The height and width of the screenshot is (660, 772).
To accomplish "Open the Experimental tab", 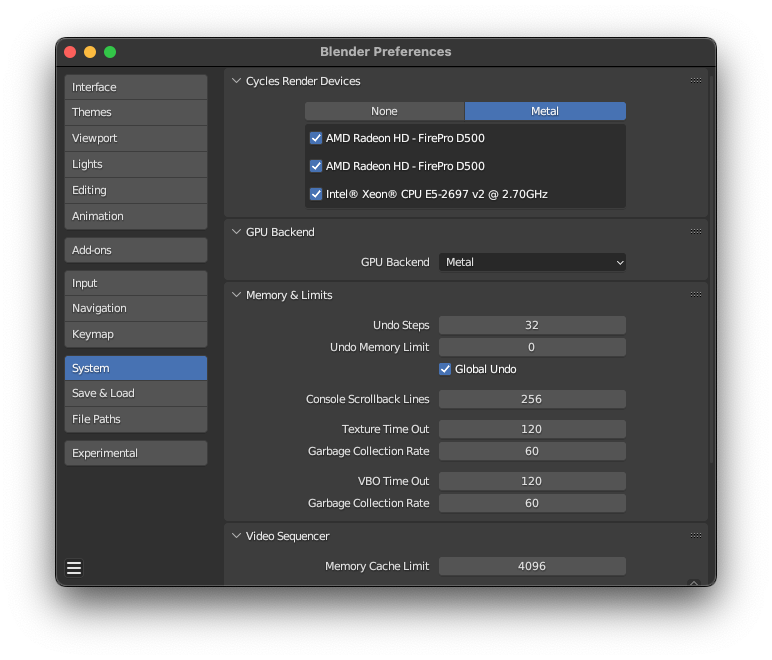I will (x=136, y=453).
